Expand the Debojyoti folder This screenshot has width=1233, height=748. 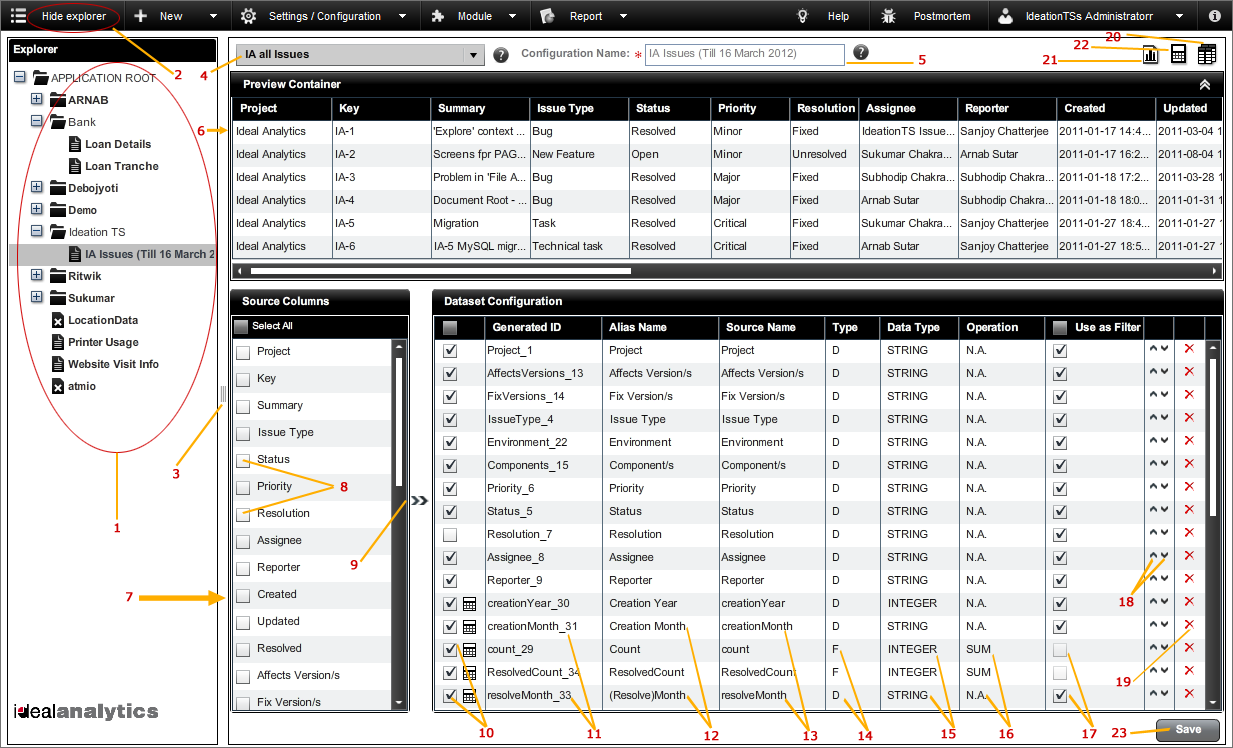click(37, 188)
